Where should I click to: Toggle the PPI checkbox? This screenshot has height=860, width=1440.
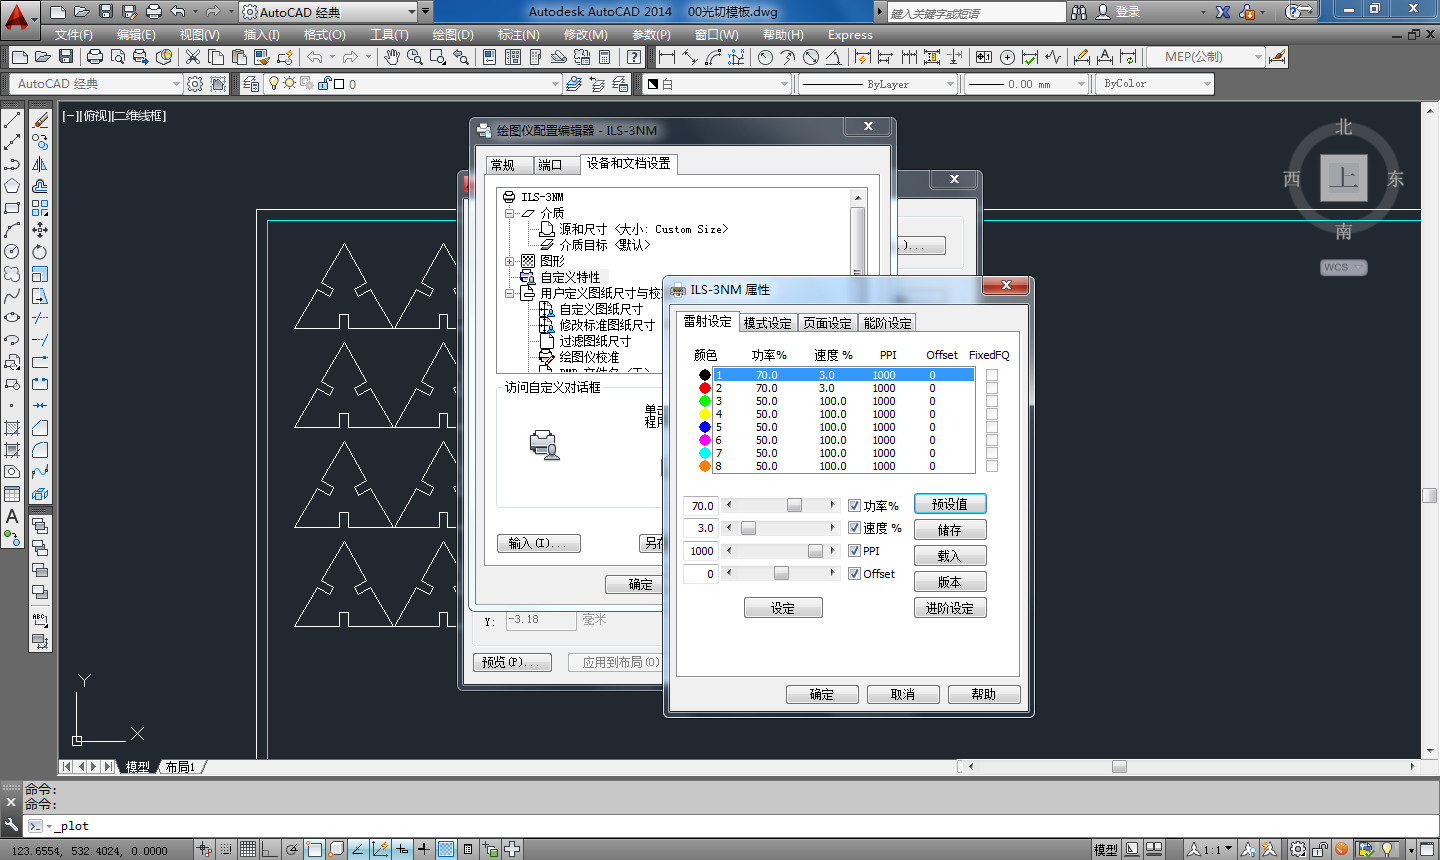[x=855, y=551]
